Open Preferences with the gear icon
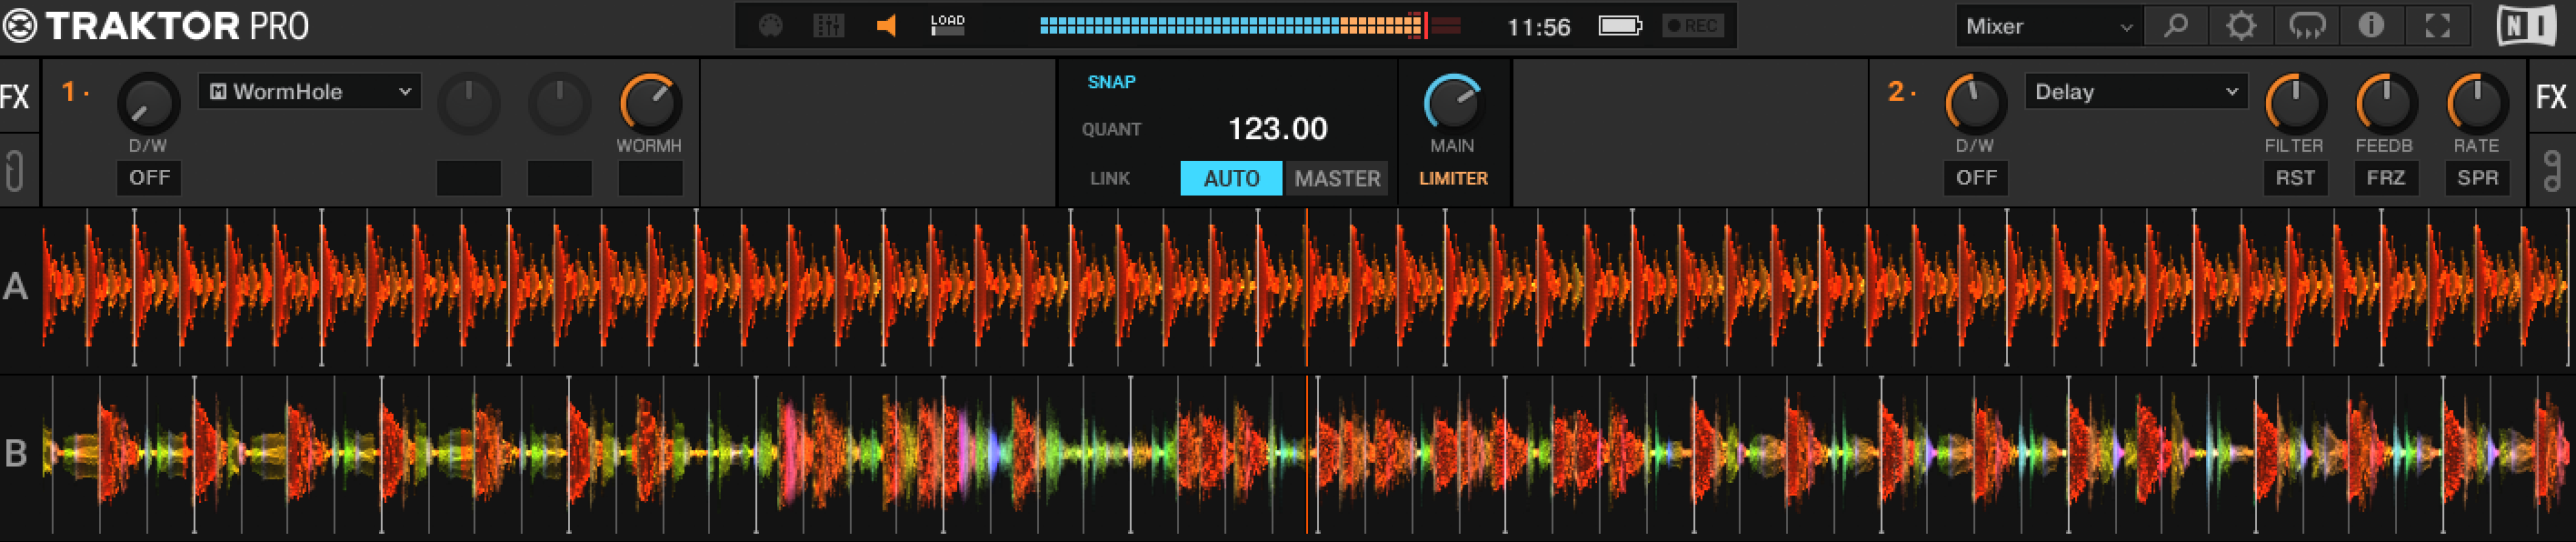Screen dimensions: 2576x542 (2241, 26)
